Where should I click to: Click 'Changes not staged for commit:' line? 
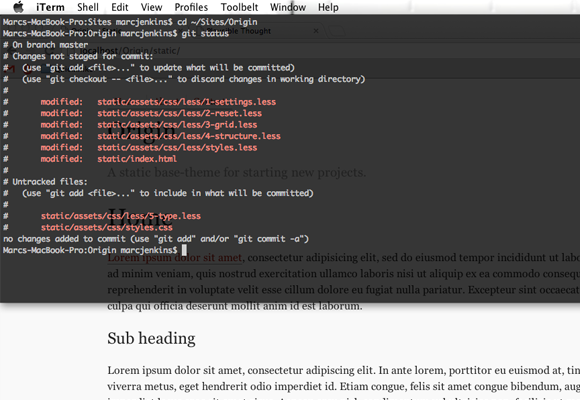click(78, 56)
